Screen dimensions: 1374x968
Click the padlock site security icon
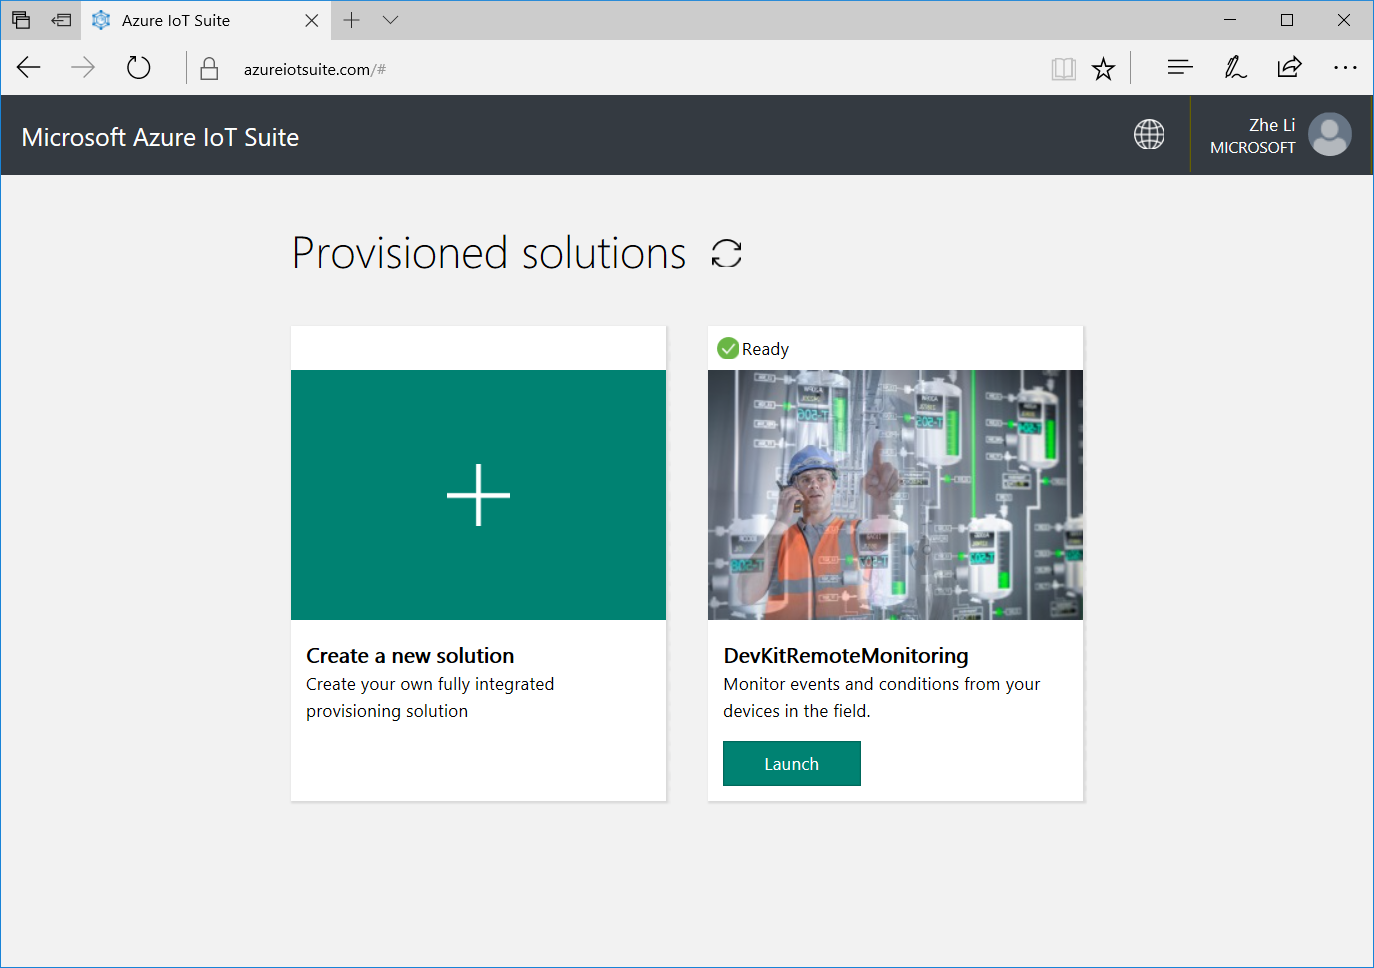(209, 68)
